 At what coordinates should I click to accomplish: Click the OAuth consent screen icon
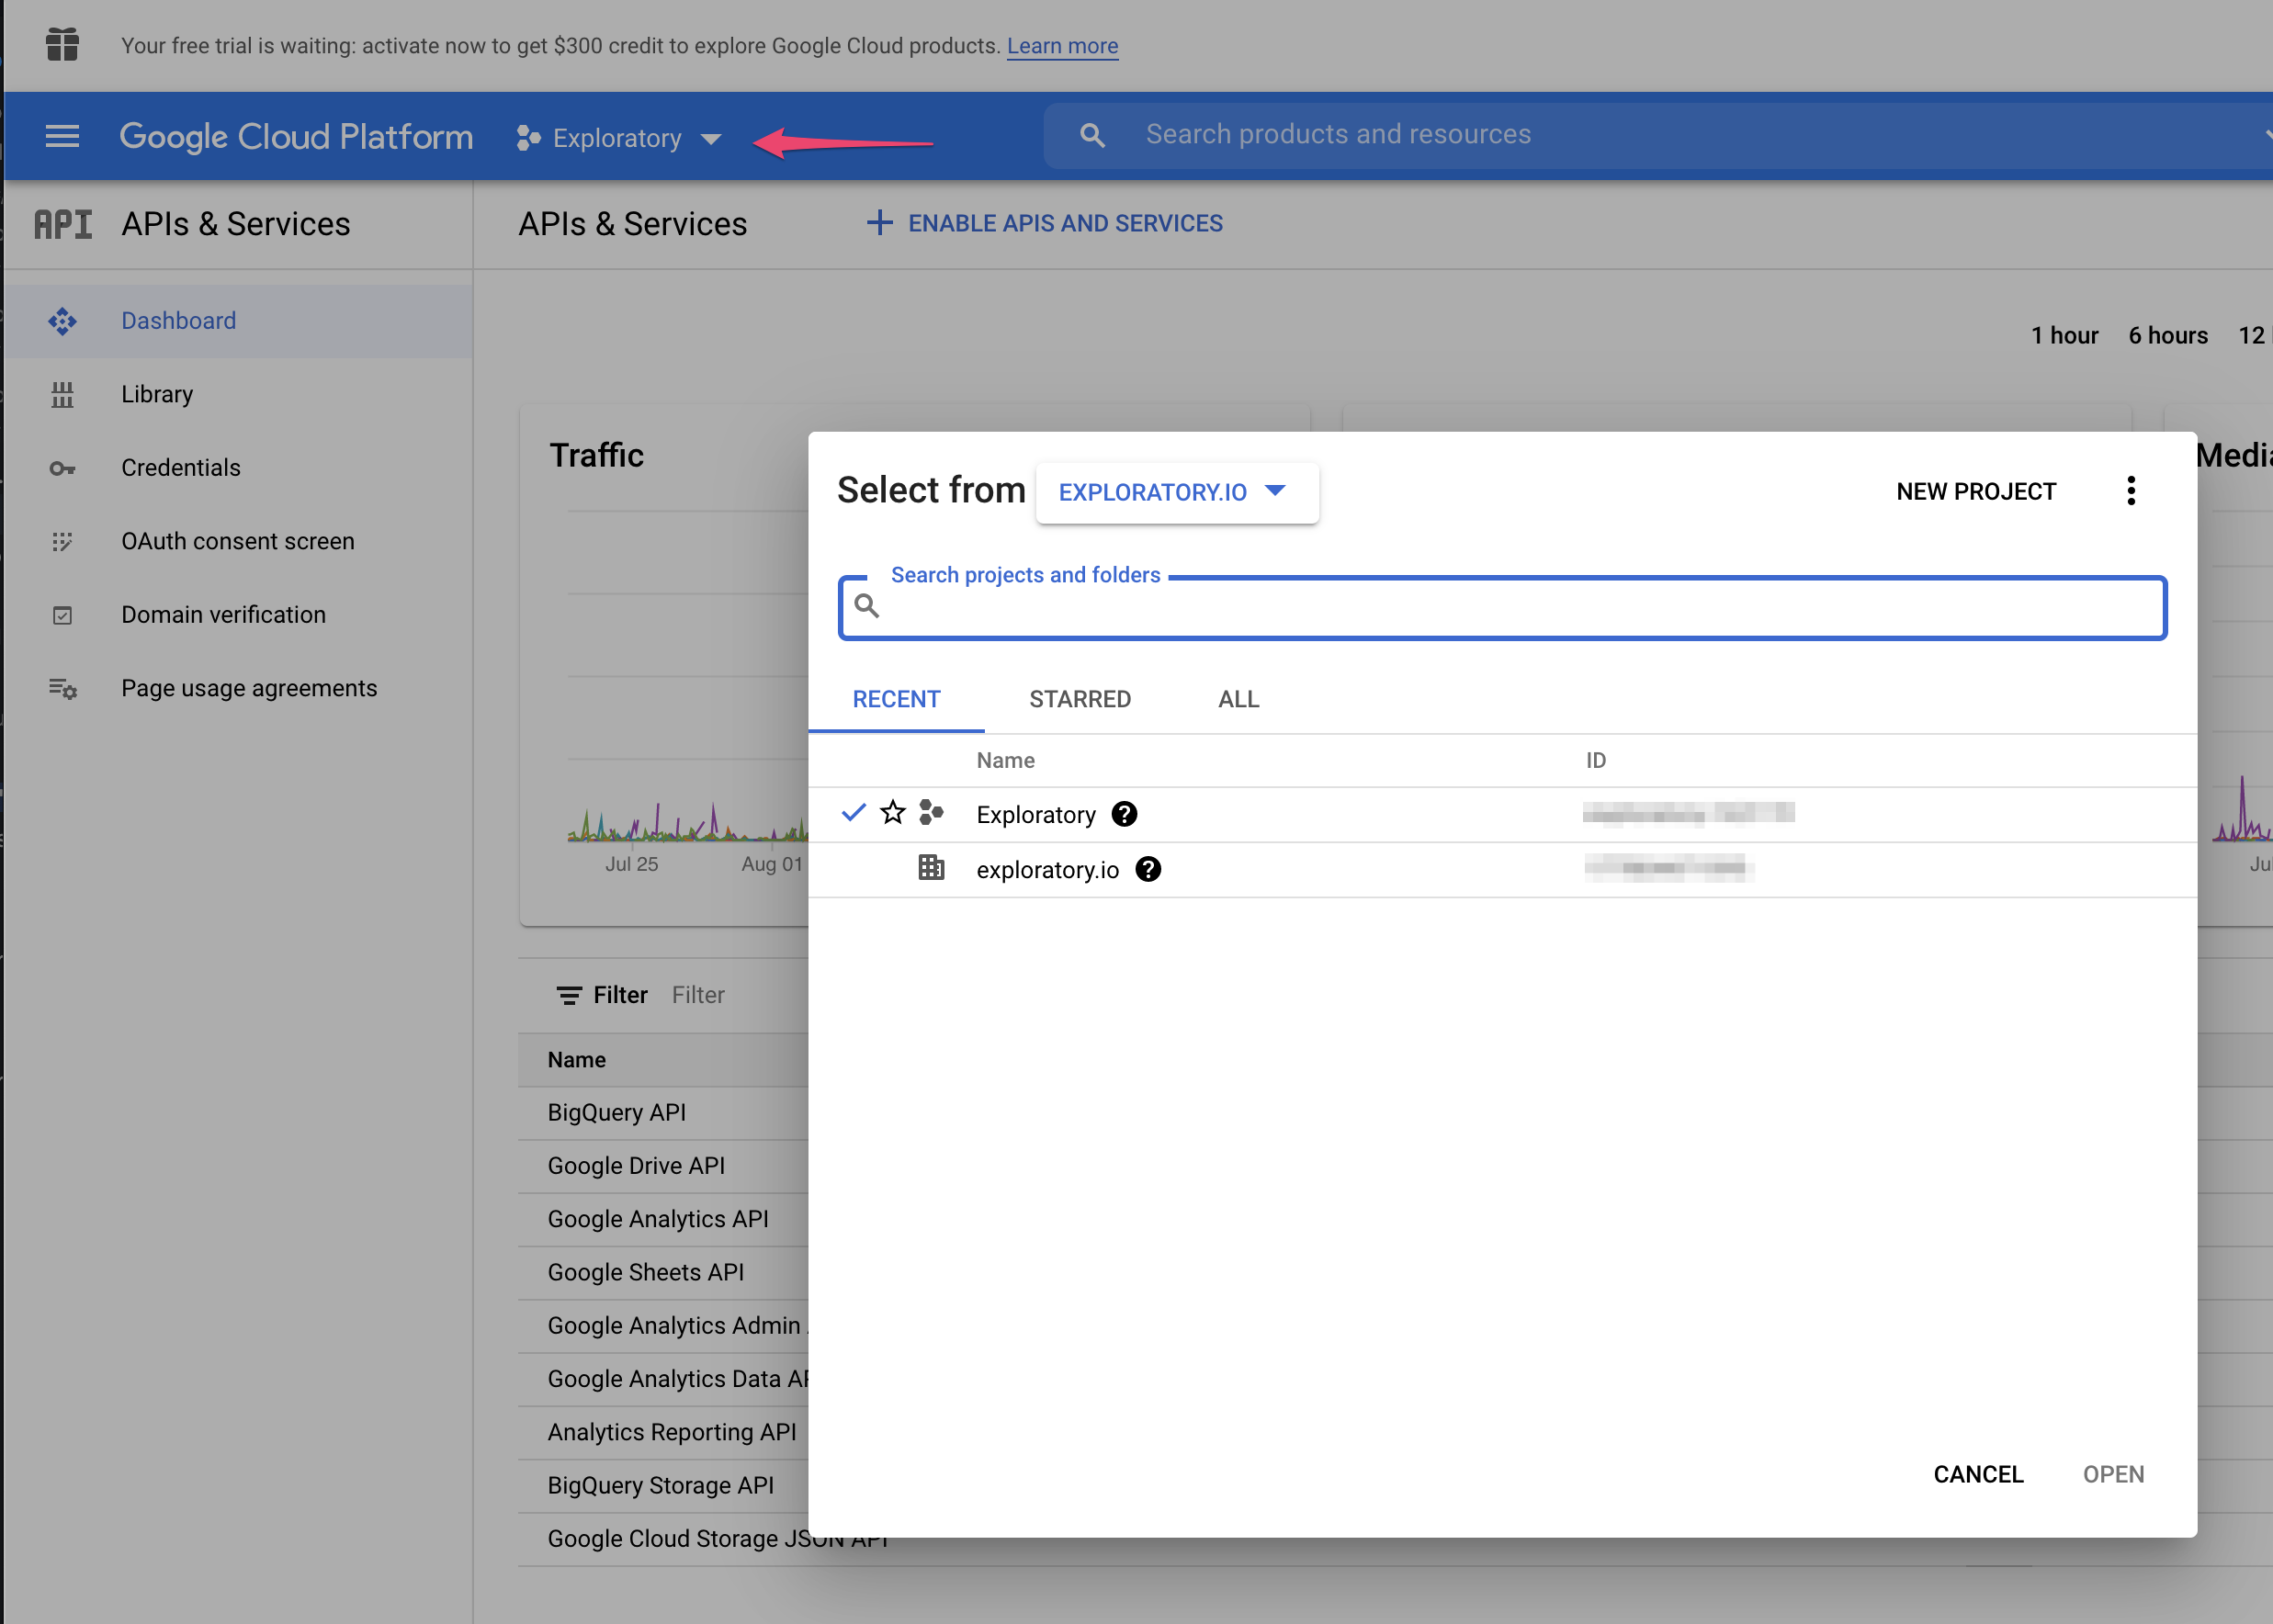[62, 541]
